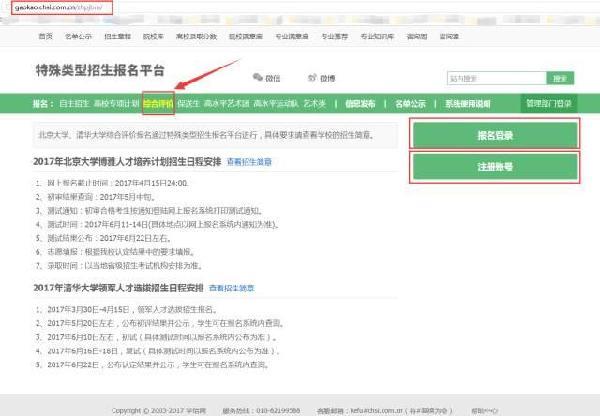Select the 综合评价 tab
This screenshot has height=416, width=600.
coord(158,102)
